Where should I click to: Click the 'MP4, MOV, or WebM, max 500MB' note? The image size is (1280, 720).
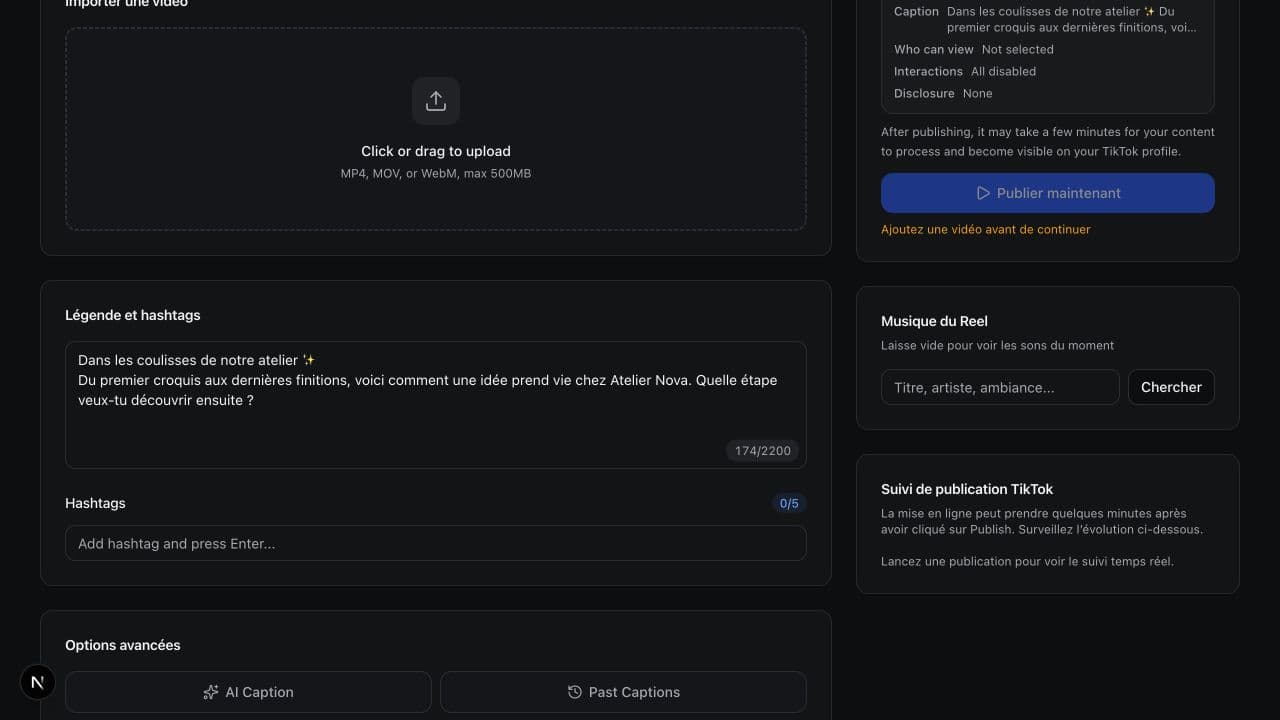436,173
